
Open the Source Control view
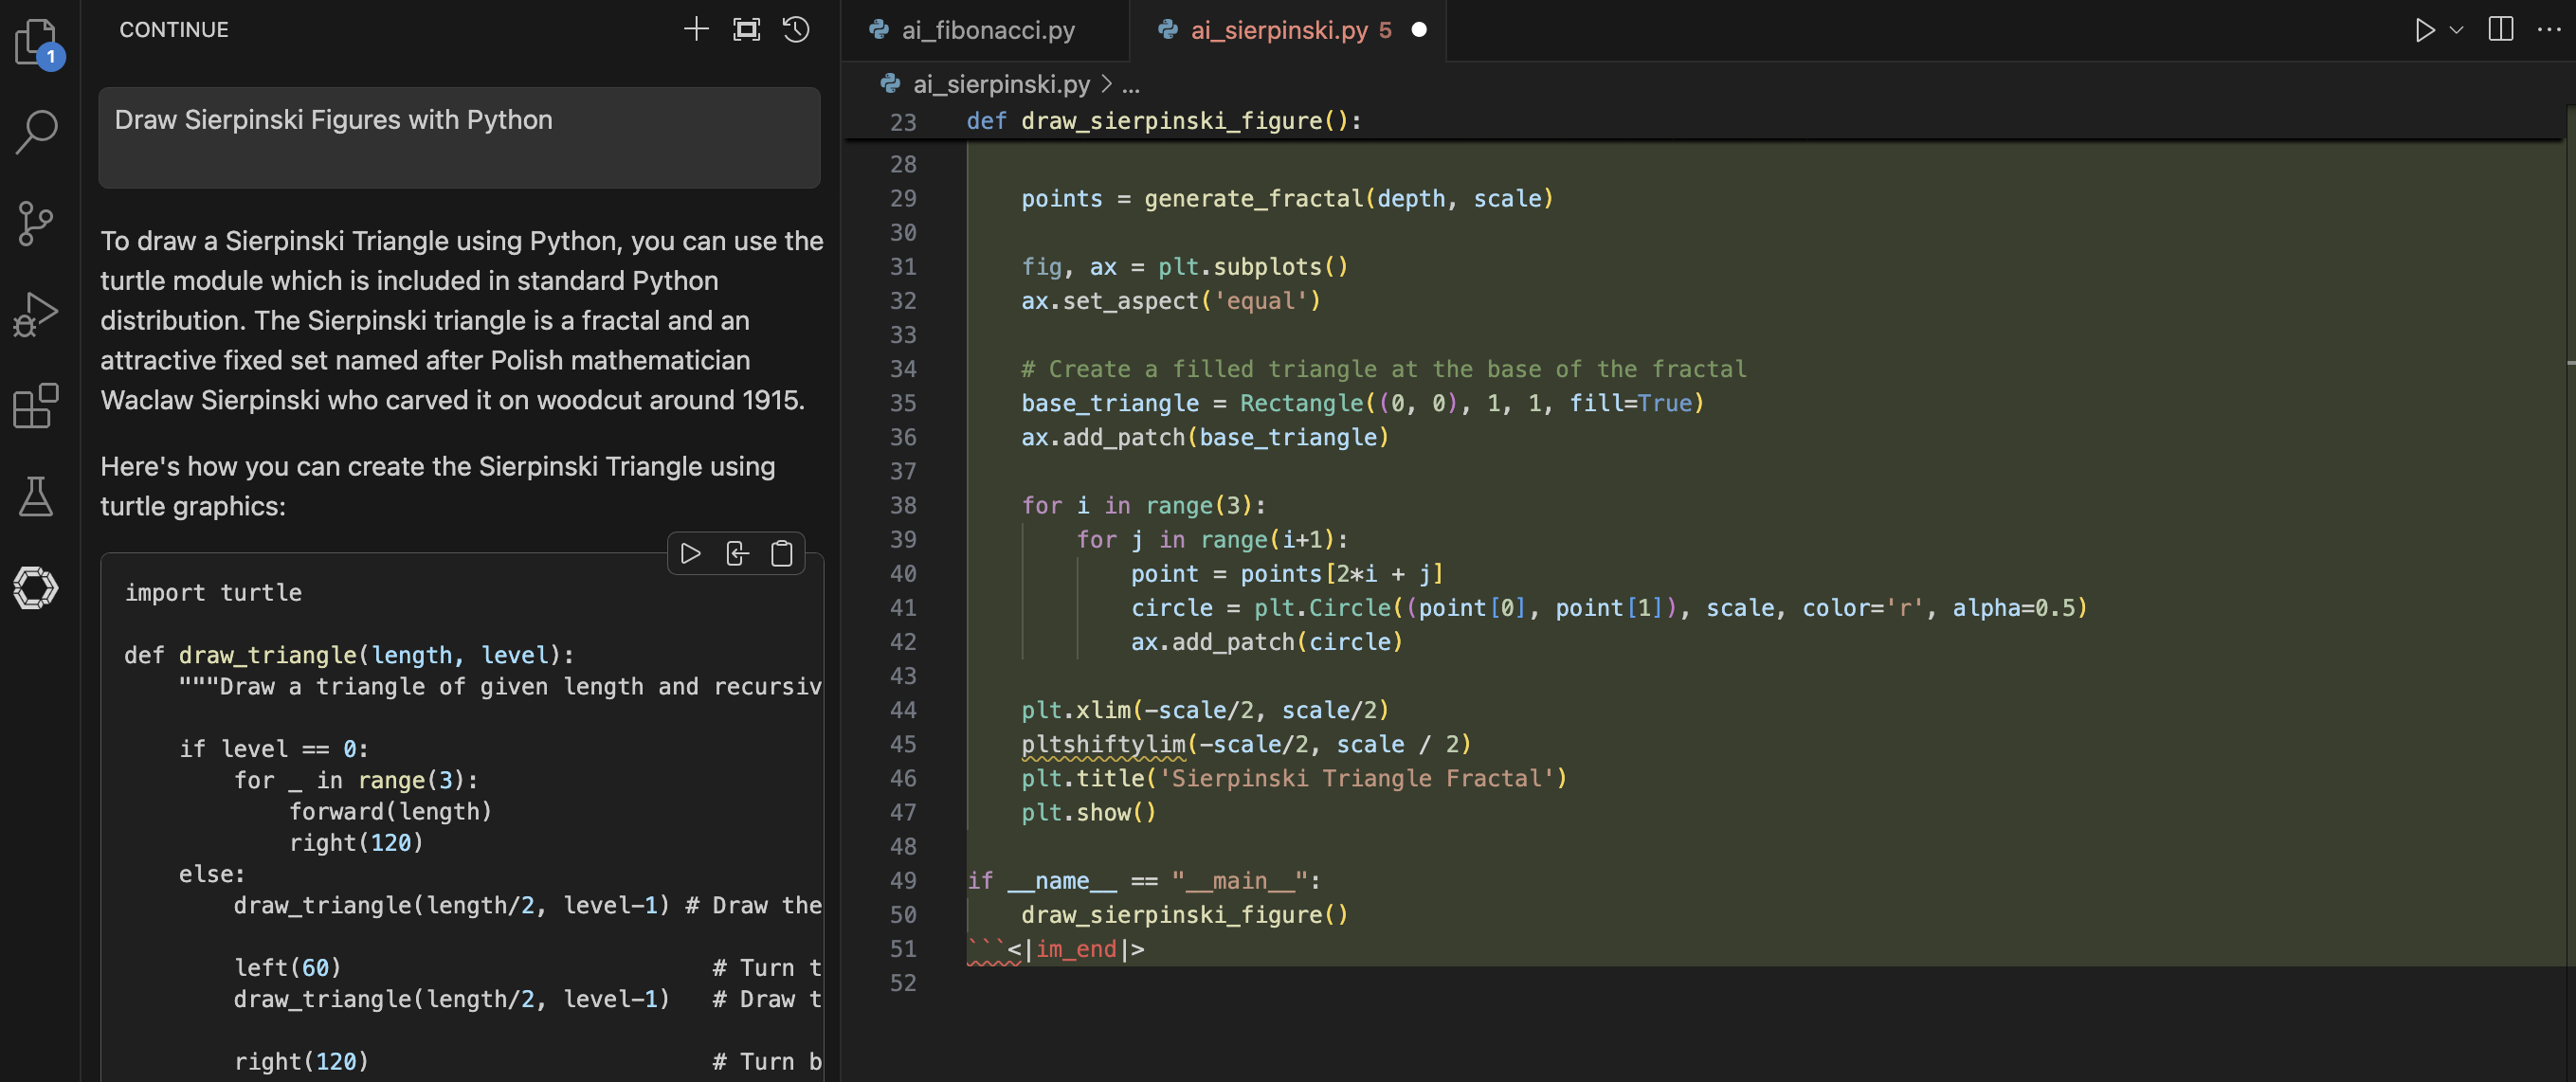[x=36, y=223]
